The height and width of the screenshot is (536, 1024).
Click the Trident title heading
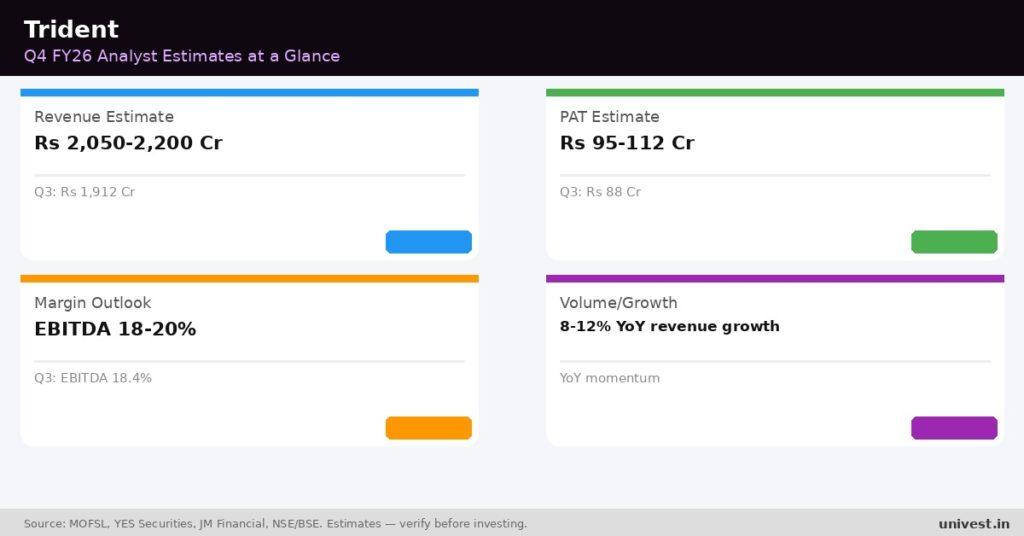point(71,29)
